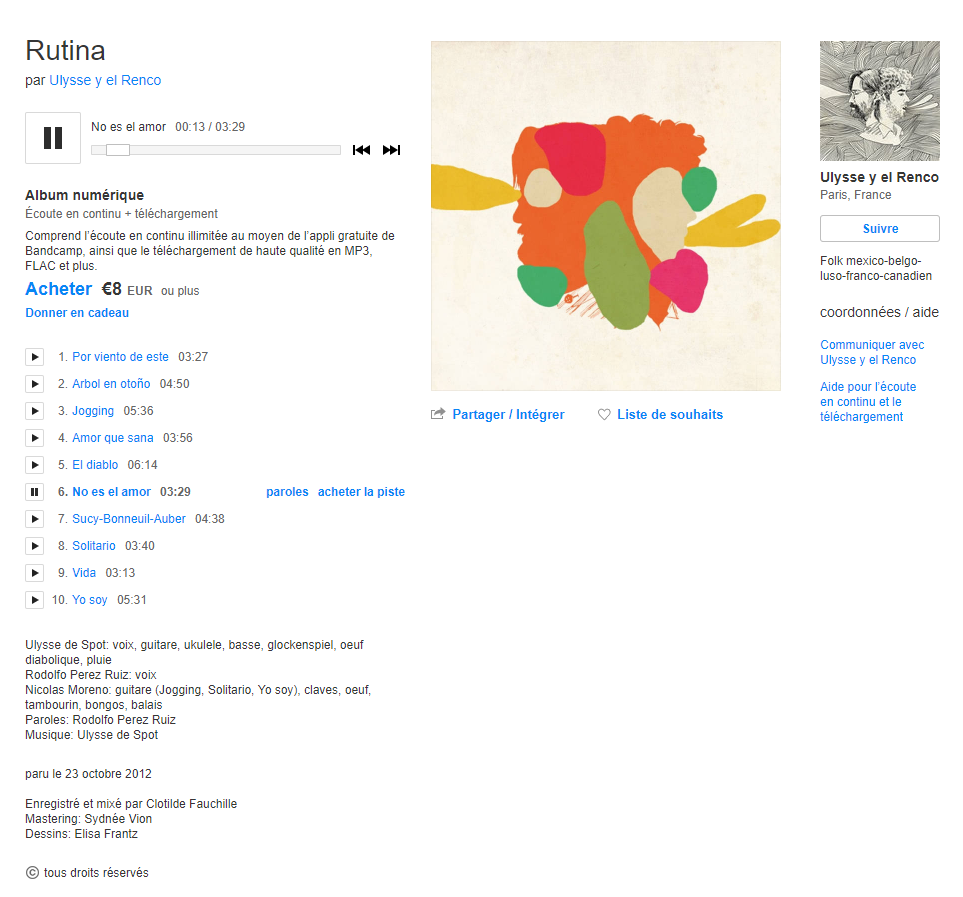
Task: Play track 3 Jogging
Action: pos(34,411)
